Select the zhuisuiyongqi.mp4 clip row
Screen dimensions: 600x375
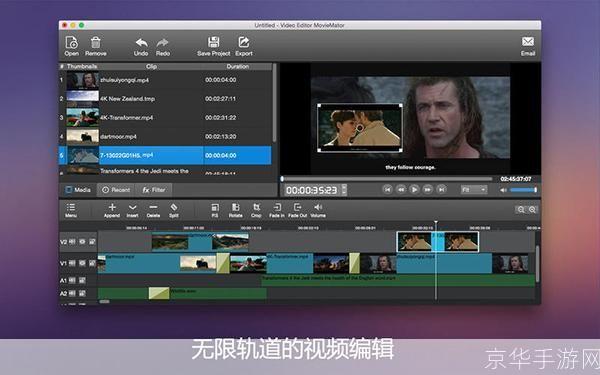point(165,80)
